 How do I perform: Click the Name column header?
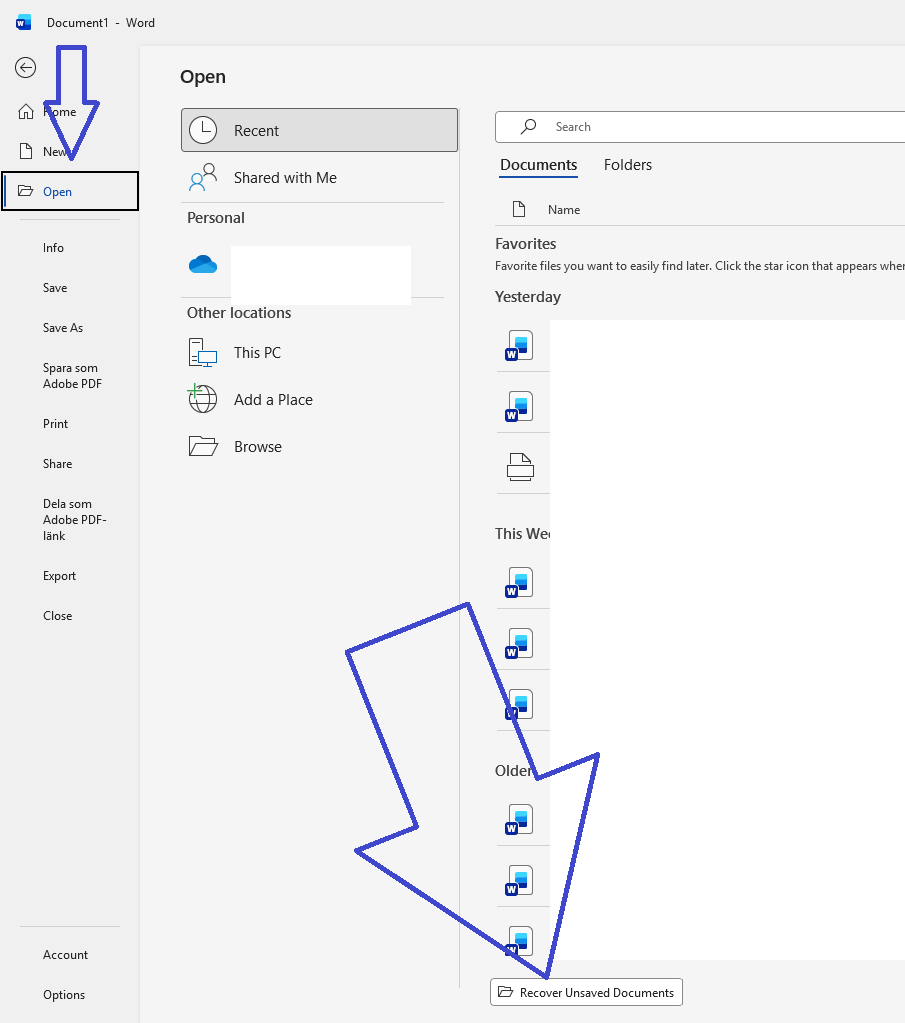pos(564,209)
